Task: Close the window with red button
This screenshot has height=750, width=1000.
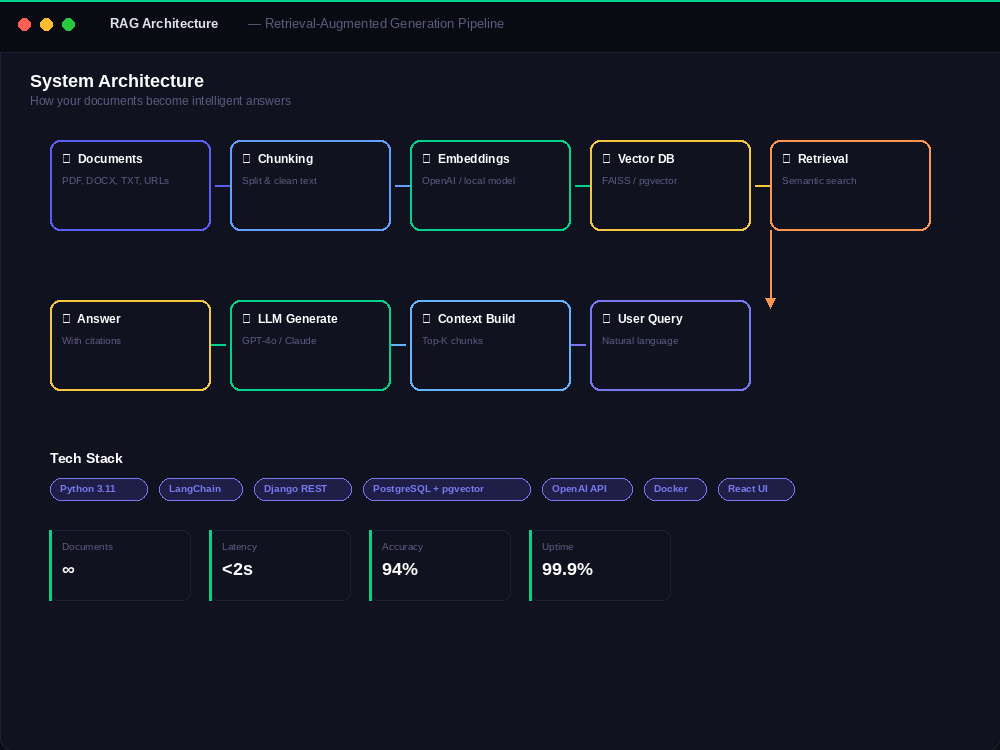Action: [24, 24]
